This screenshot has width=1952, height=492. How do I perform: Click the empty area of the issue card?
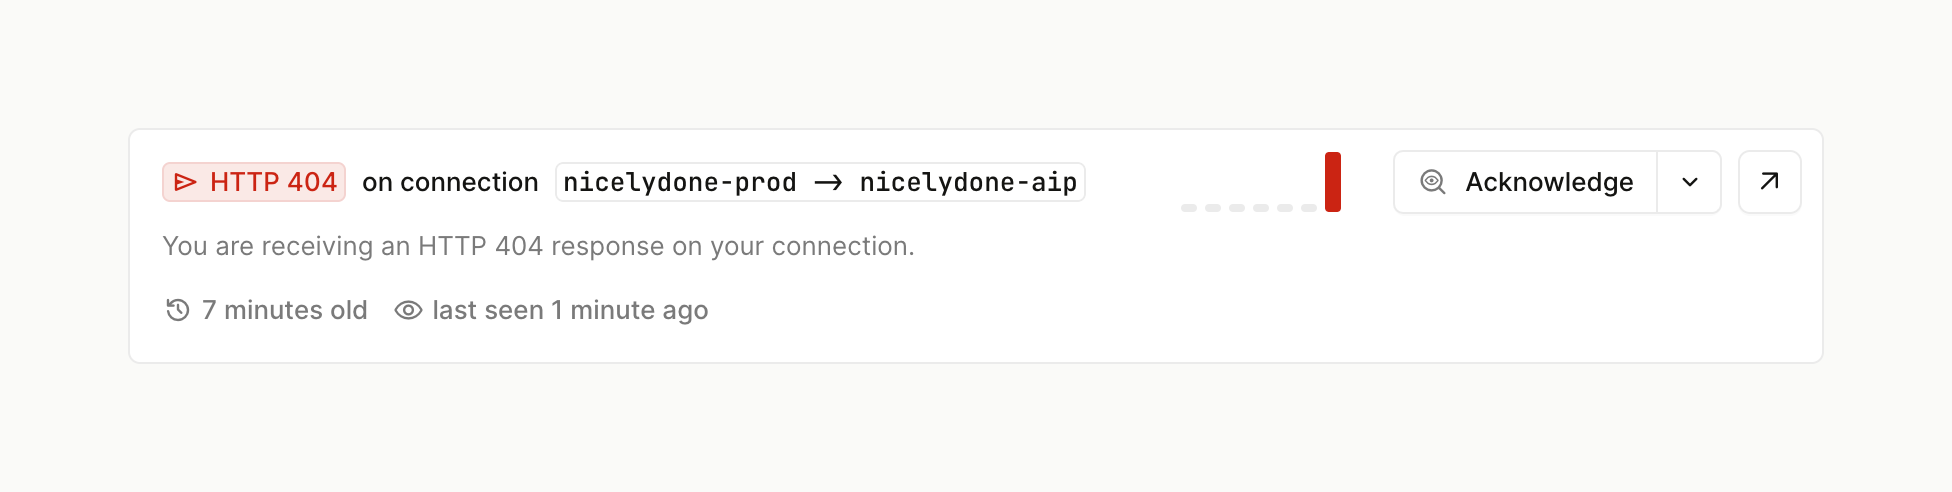pyautogui.click(x=1300, y=300)
